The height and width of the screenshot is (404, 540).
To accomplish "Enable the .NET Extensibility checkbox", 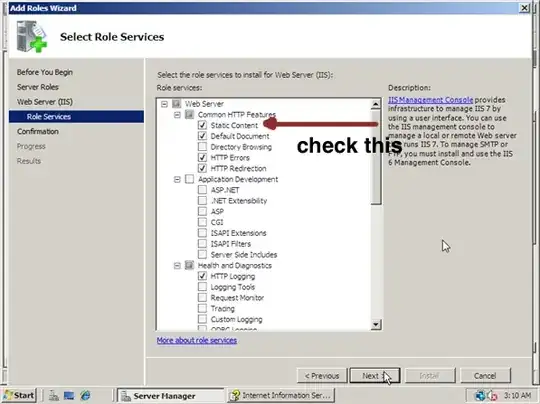I will point(202,200).
